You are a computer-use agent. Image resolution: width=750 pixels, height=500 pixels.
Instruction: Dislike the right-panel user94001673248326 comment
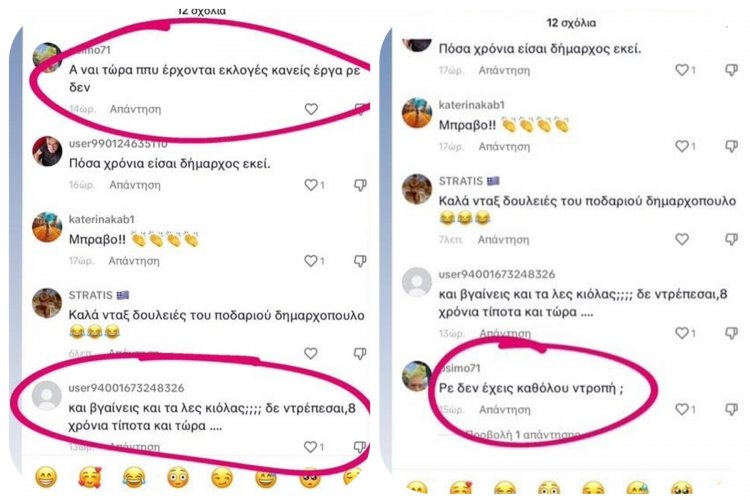coord(731,333)
